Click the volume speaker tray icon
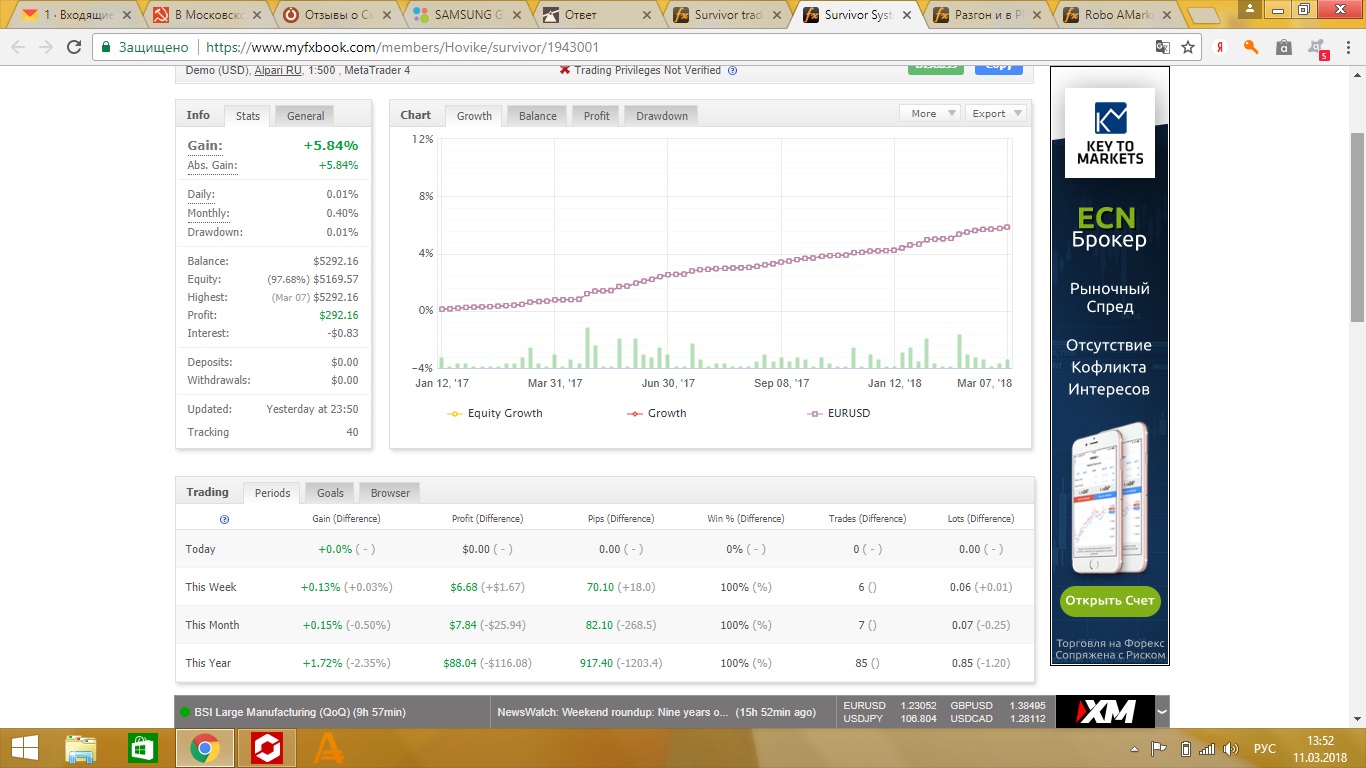The height and width of the screenshot is (768, 1366). coord(1231,748)
